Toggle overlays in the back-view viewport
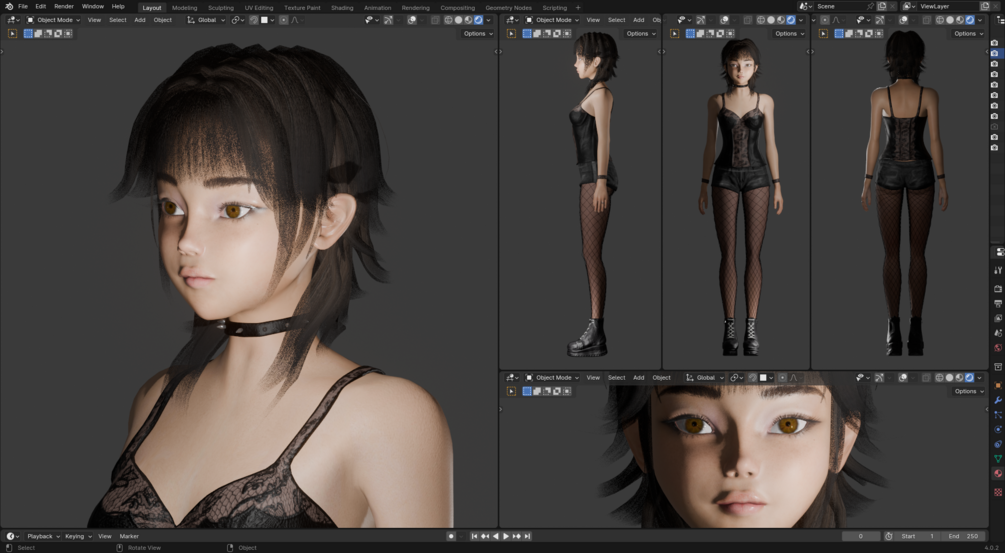Viewport: 1005px width, 553px height. click(903, 20)
